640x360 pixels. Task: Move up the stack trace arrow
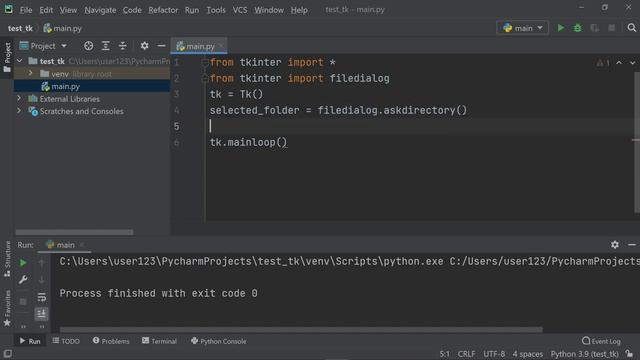pyautogui.click(x=41, y=263)
